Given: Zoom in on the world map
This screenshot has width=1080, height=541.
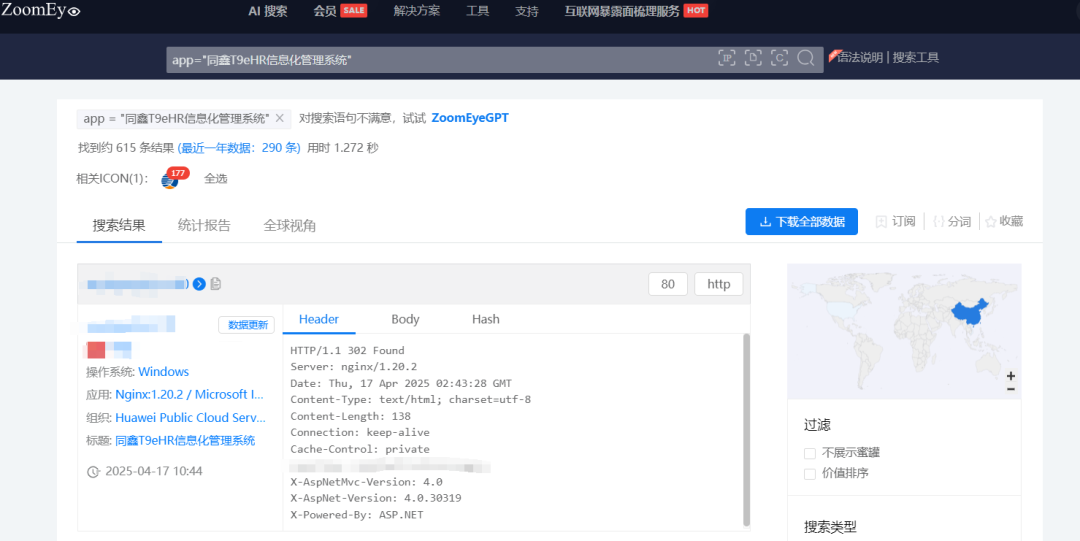Looking at the screenshot, I should coord(1010,376).
